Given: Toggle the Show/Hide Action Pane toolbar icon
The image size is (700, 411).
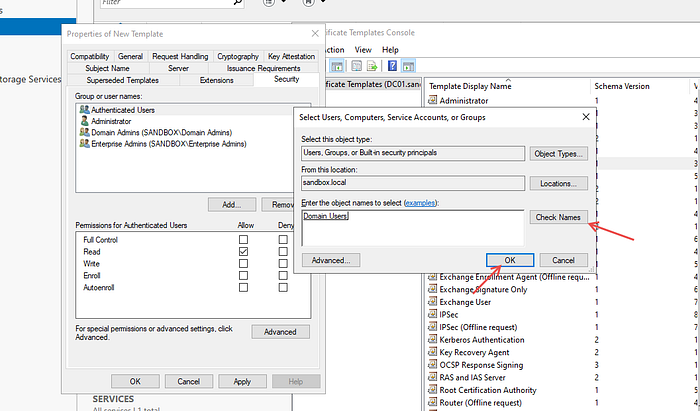Looking at the screenshot, I should pyautogui.click(x=408, y=66).
